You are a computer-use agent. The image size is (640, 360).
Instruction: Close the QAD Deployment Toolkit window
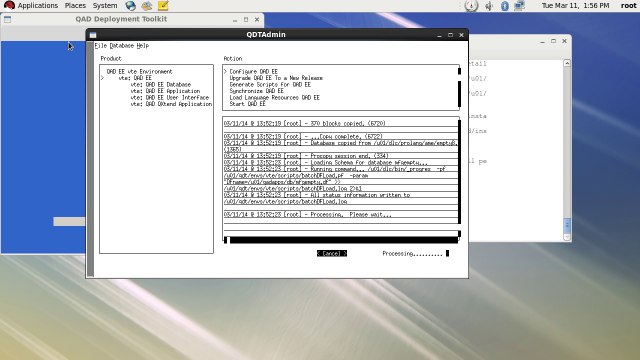coord(257,20)
